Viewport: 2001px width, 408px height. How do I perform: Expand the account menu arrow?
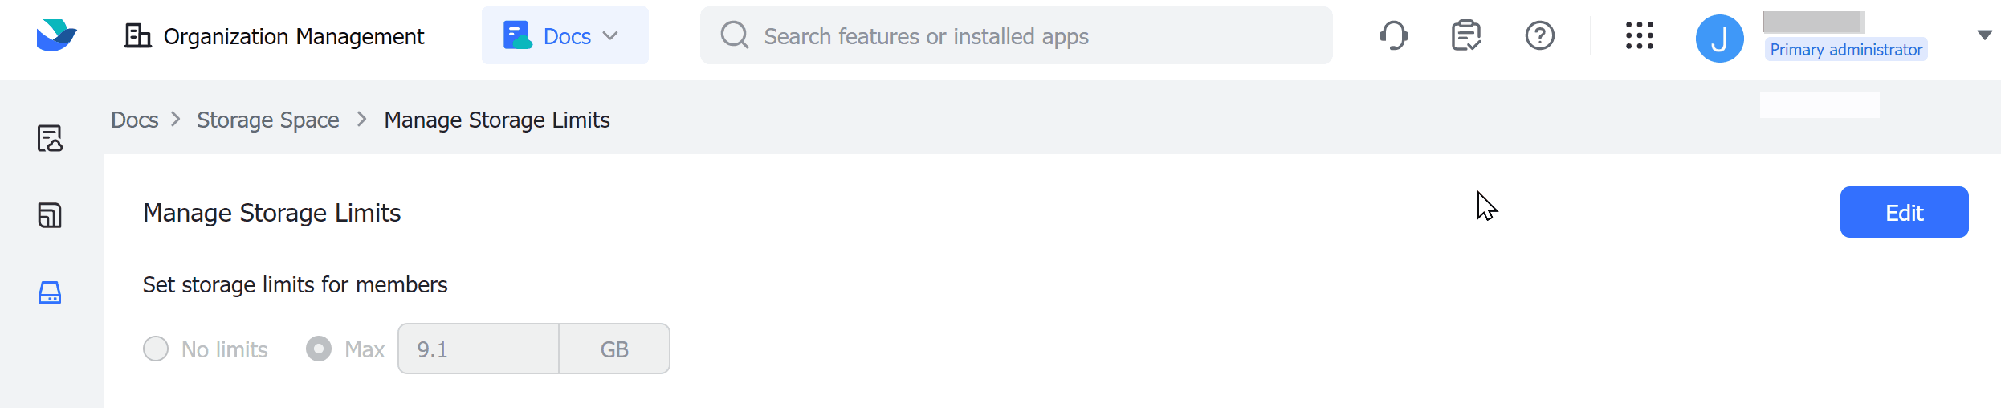(x=1984, y=35)
